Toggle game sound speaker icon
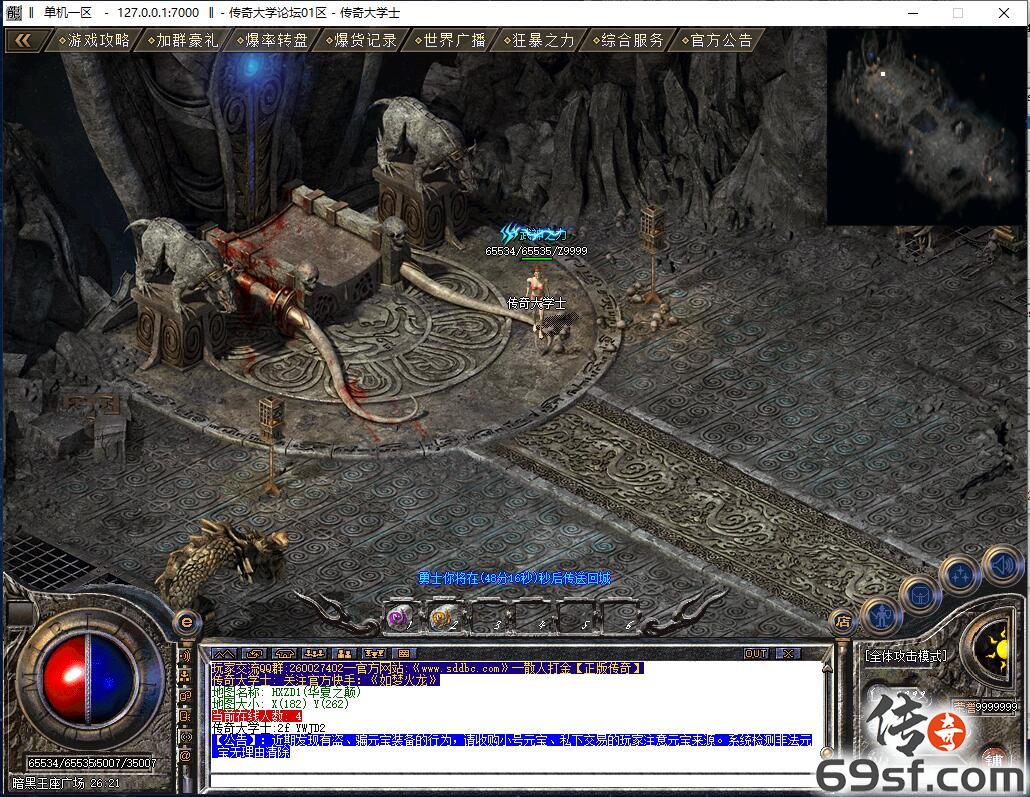1030x797 pixels. click(1002, 564)
